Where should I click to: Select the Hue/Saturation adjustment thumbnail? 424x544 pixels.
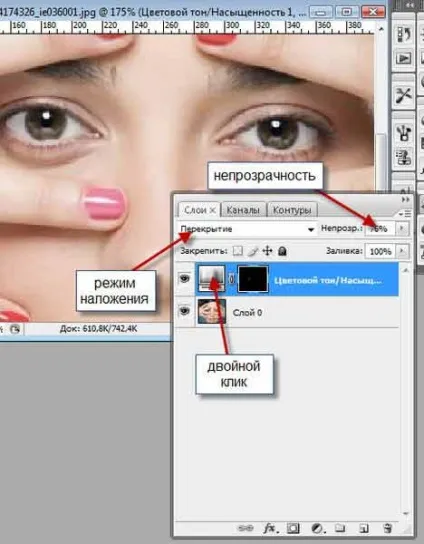tap(211, 278)
